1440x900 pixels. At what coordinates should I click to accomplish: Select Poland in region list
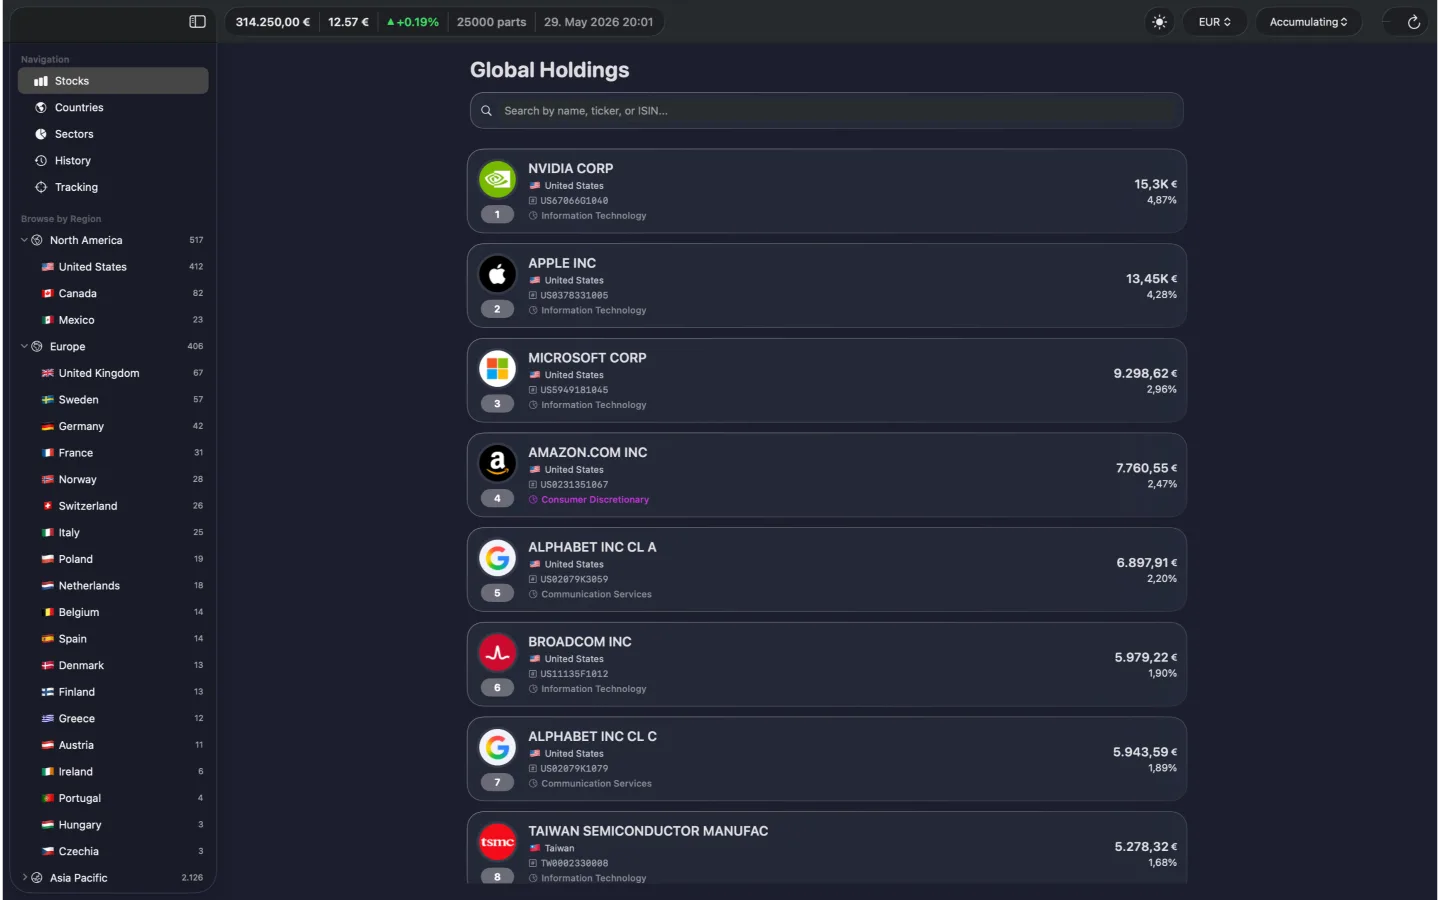113,559
